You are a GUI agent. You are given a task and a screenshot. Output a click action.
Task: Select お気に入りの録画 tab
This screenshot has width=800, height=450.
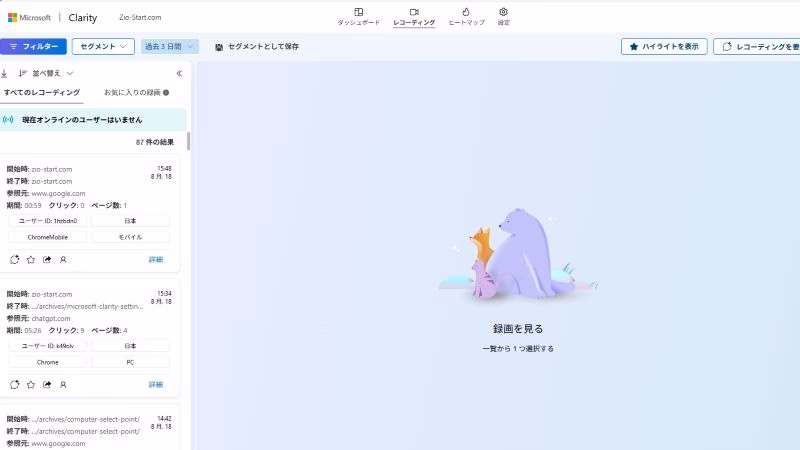pyautogui.click(x=132, y=93)
